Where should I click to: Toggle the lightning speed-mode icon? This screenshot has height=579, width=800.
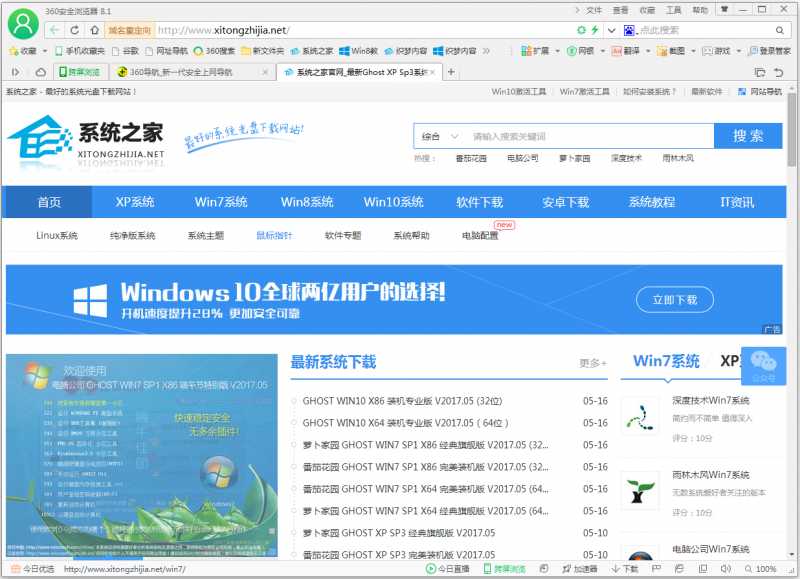[x=595, y=30]
